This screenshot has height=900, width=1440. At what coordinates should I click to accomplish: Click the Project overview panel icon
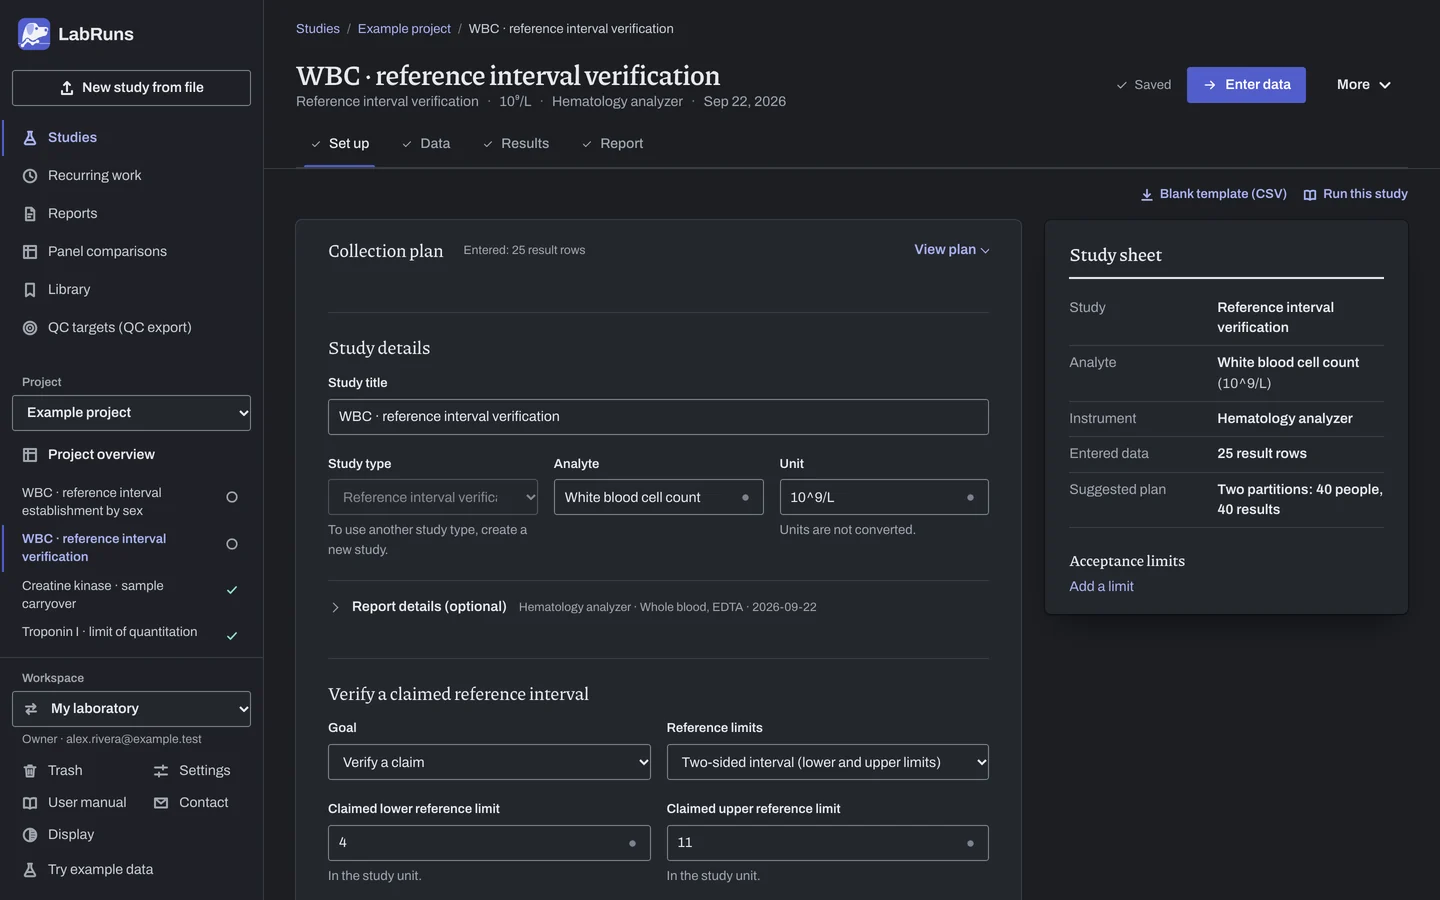point(30,455)
